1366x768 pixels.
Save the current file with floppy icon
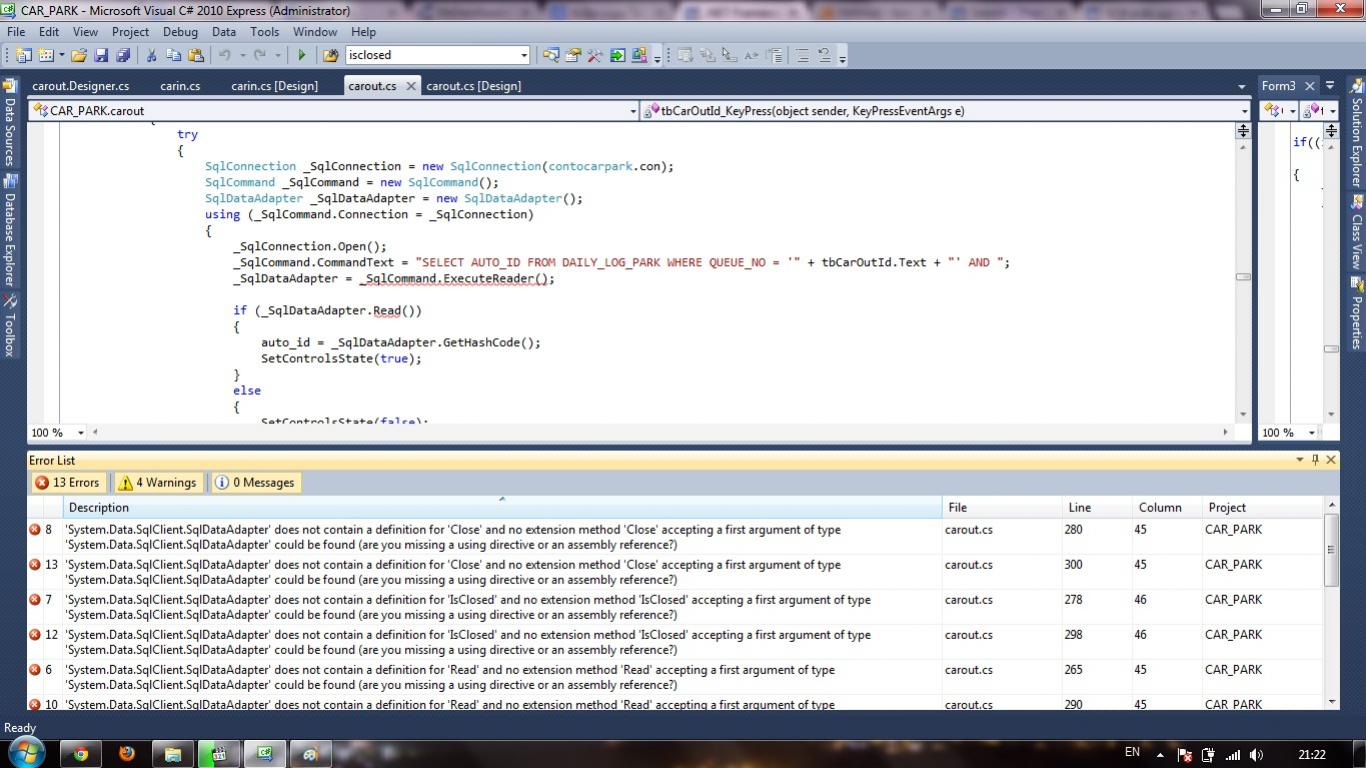(101, 55)
